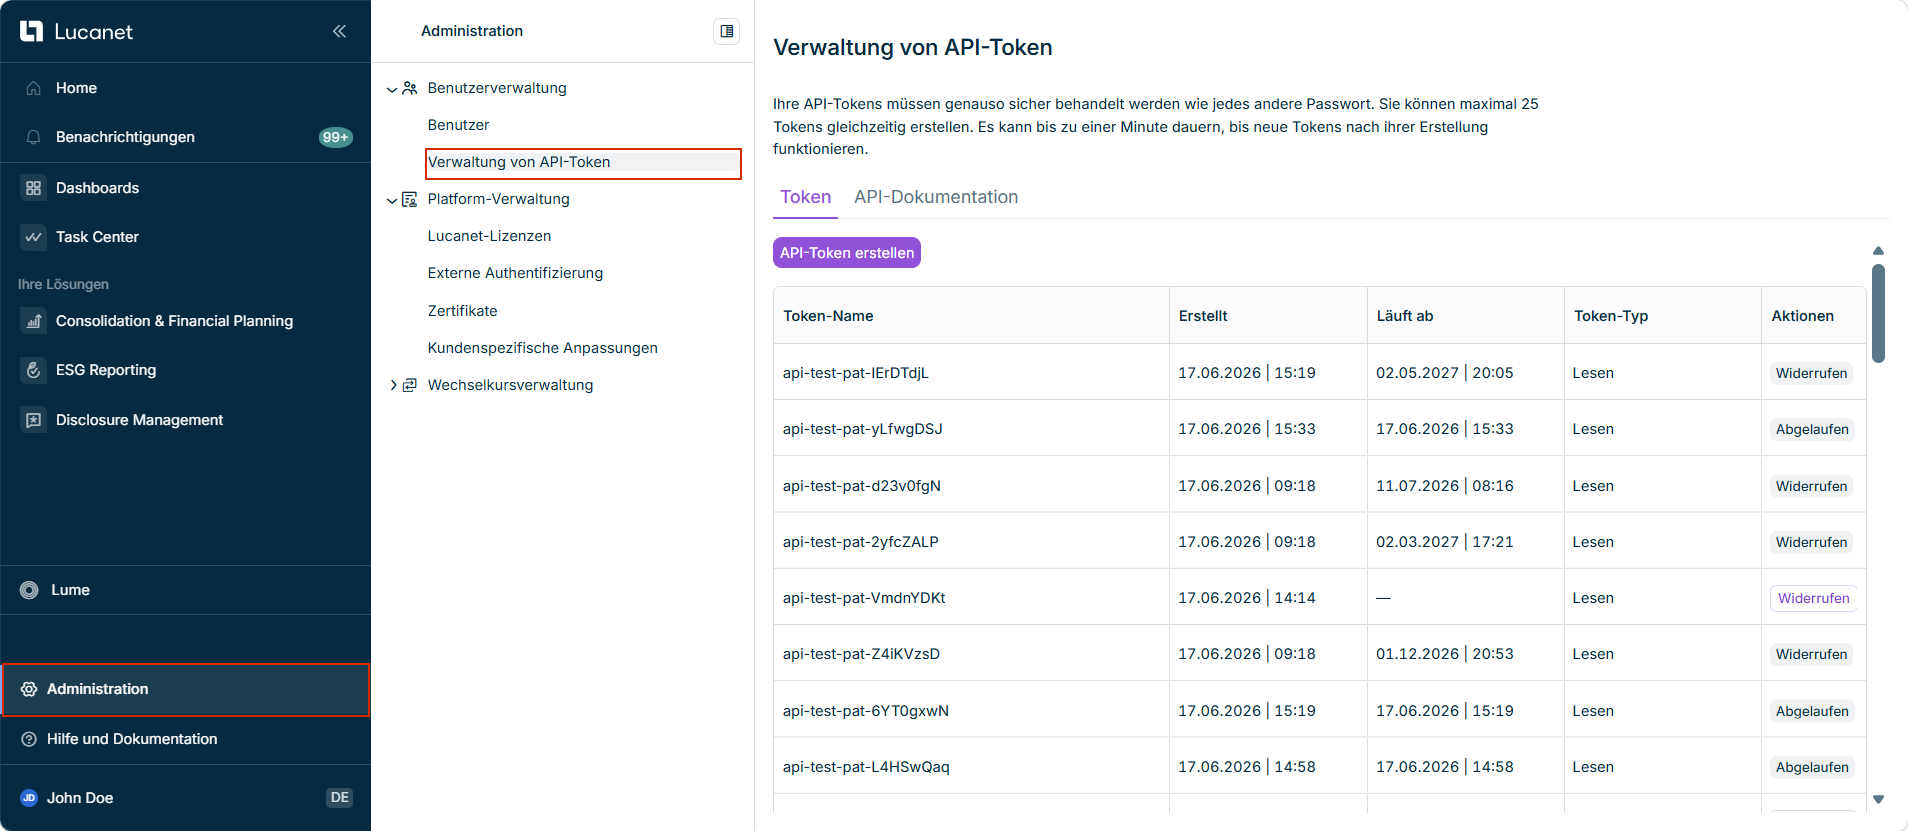Click the Disclosure Management icon
The width and height of the screenshot is (1908, 831).
pos(33,420)
